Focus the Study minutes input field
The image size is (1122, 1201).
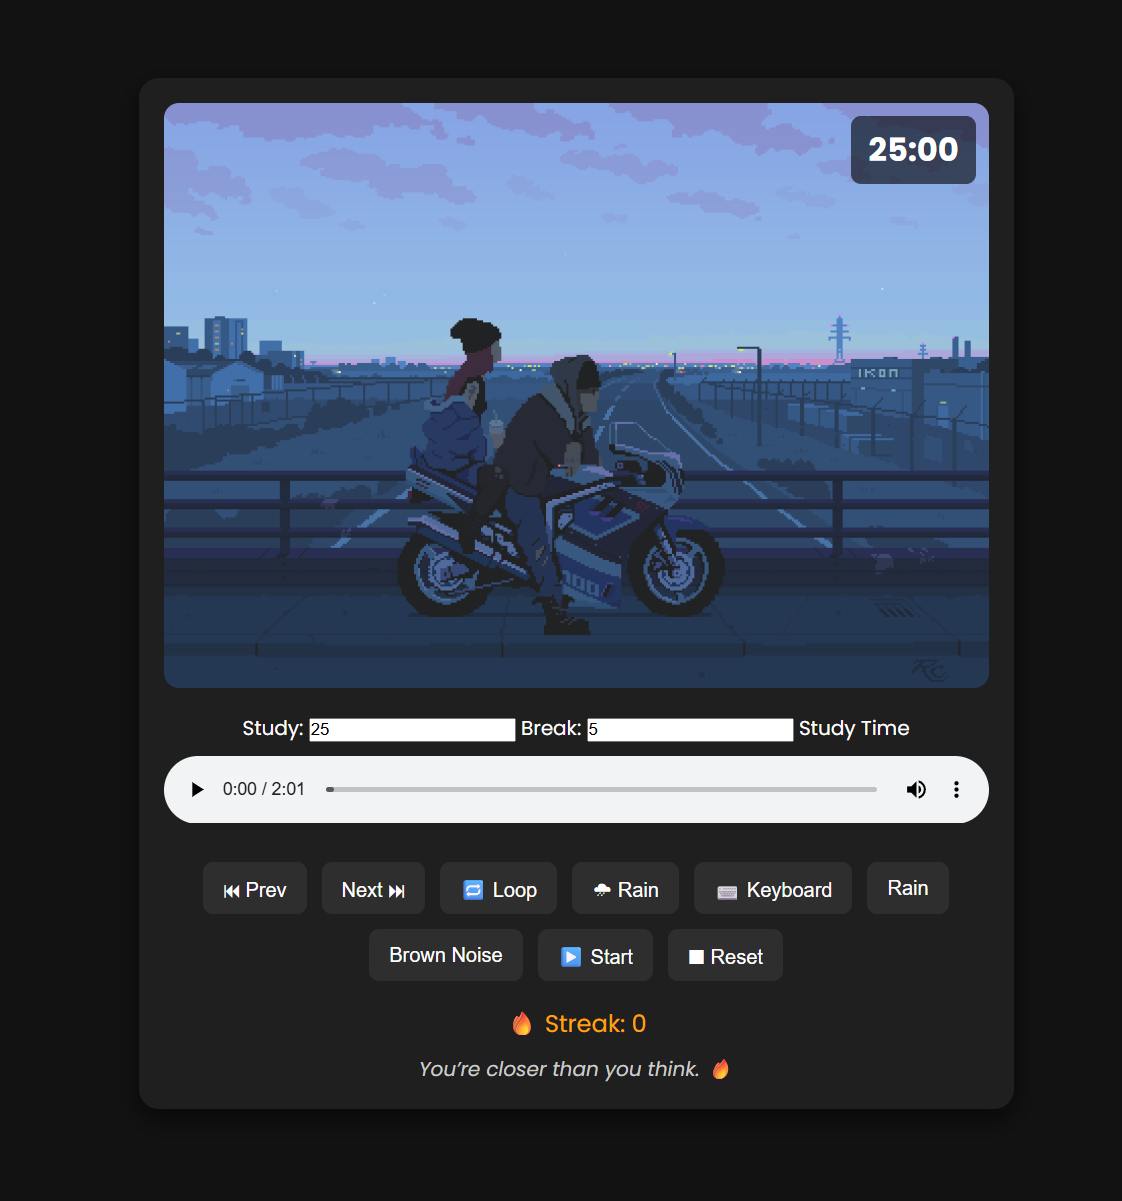(412, 729)
